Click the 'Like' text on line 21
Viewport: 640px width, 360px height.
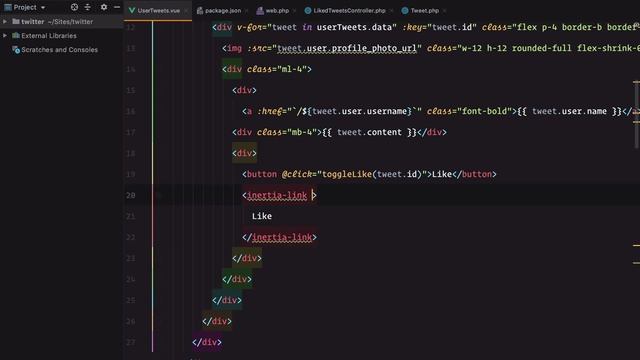(x=262, y=216)
